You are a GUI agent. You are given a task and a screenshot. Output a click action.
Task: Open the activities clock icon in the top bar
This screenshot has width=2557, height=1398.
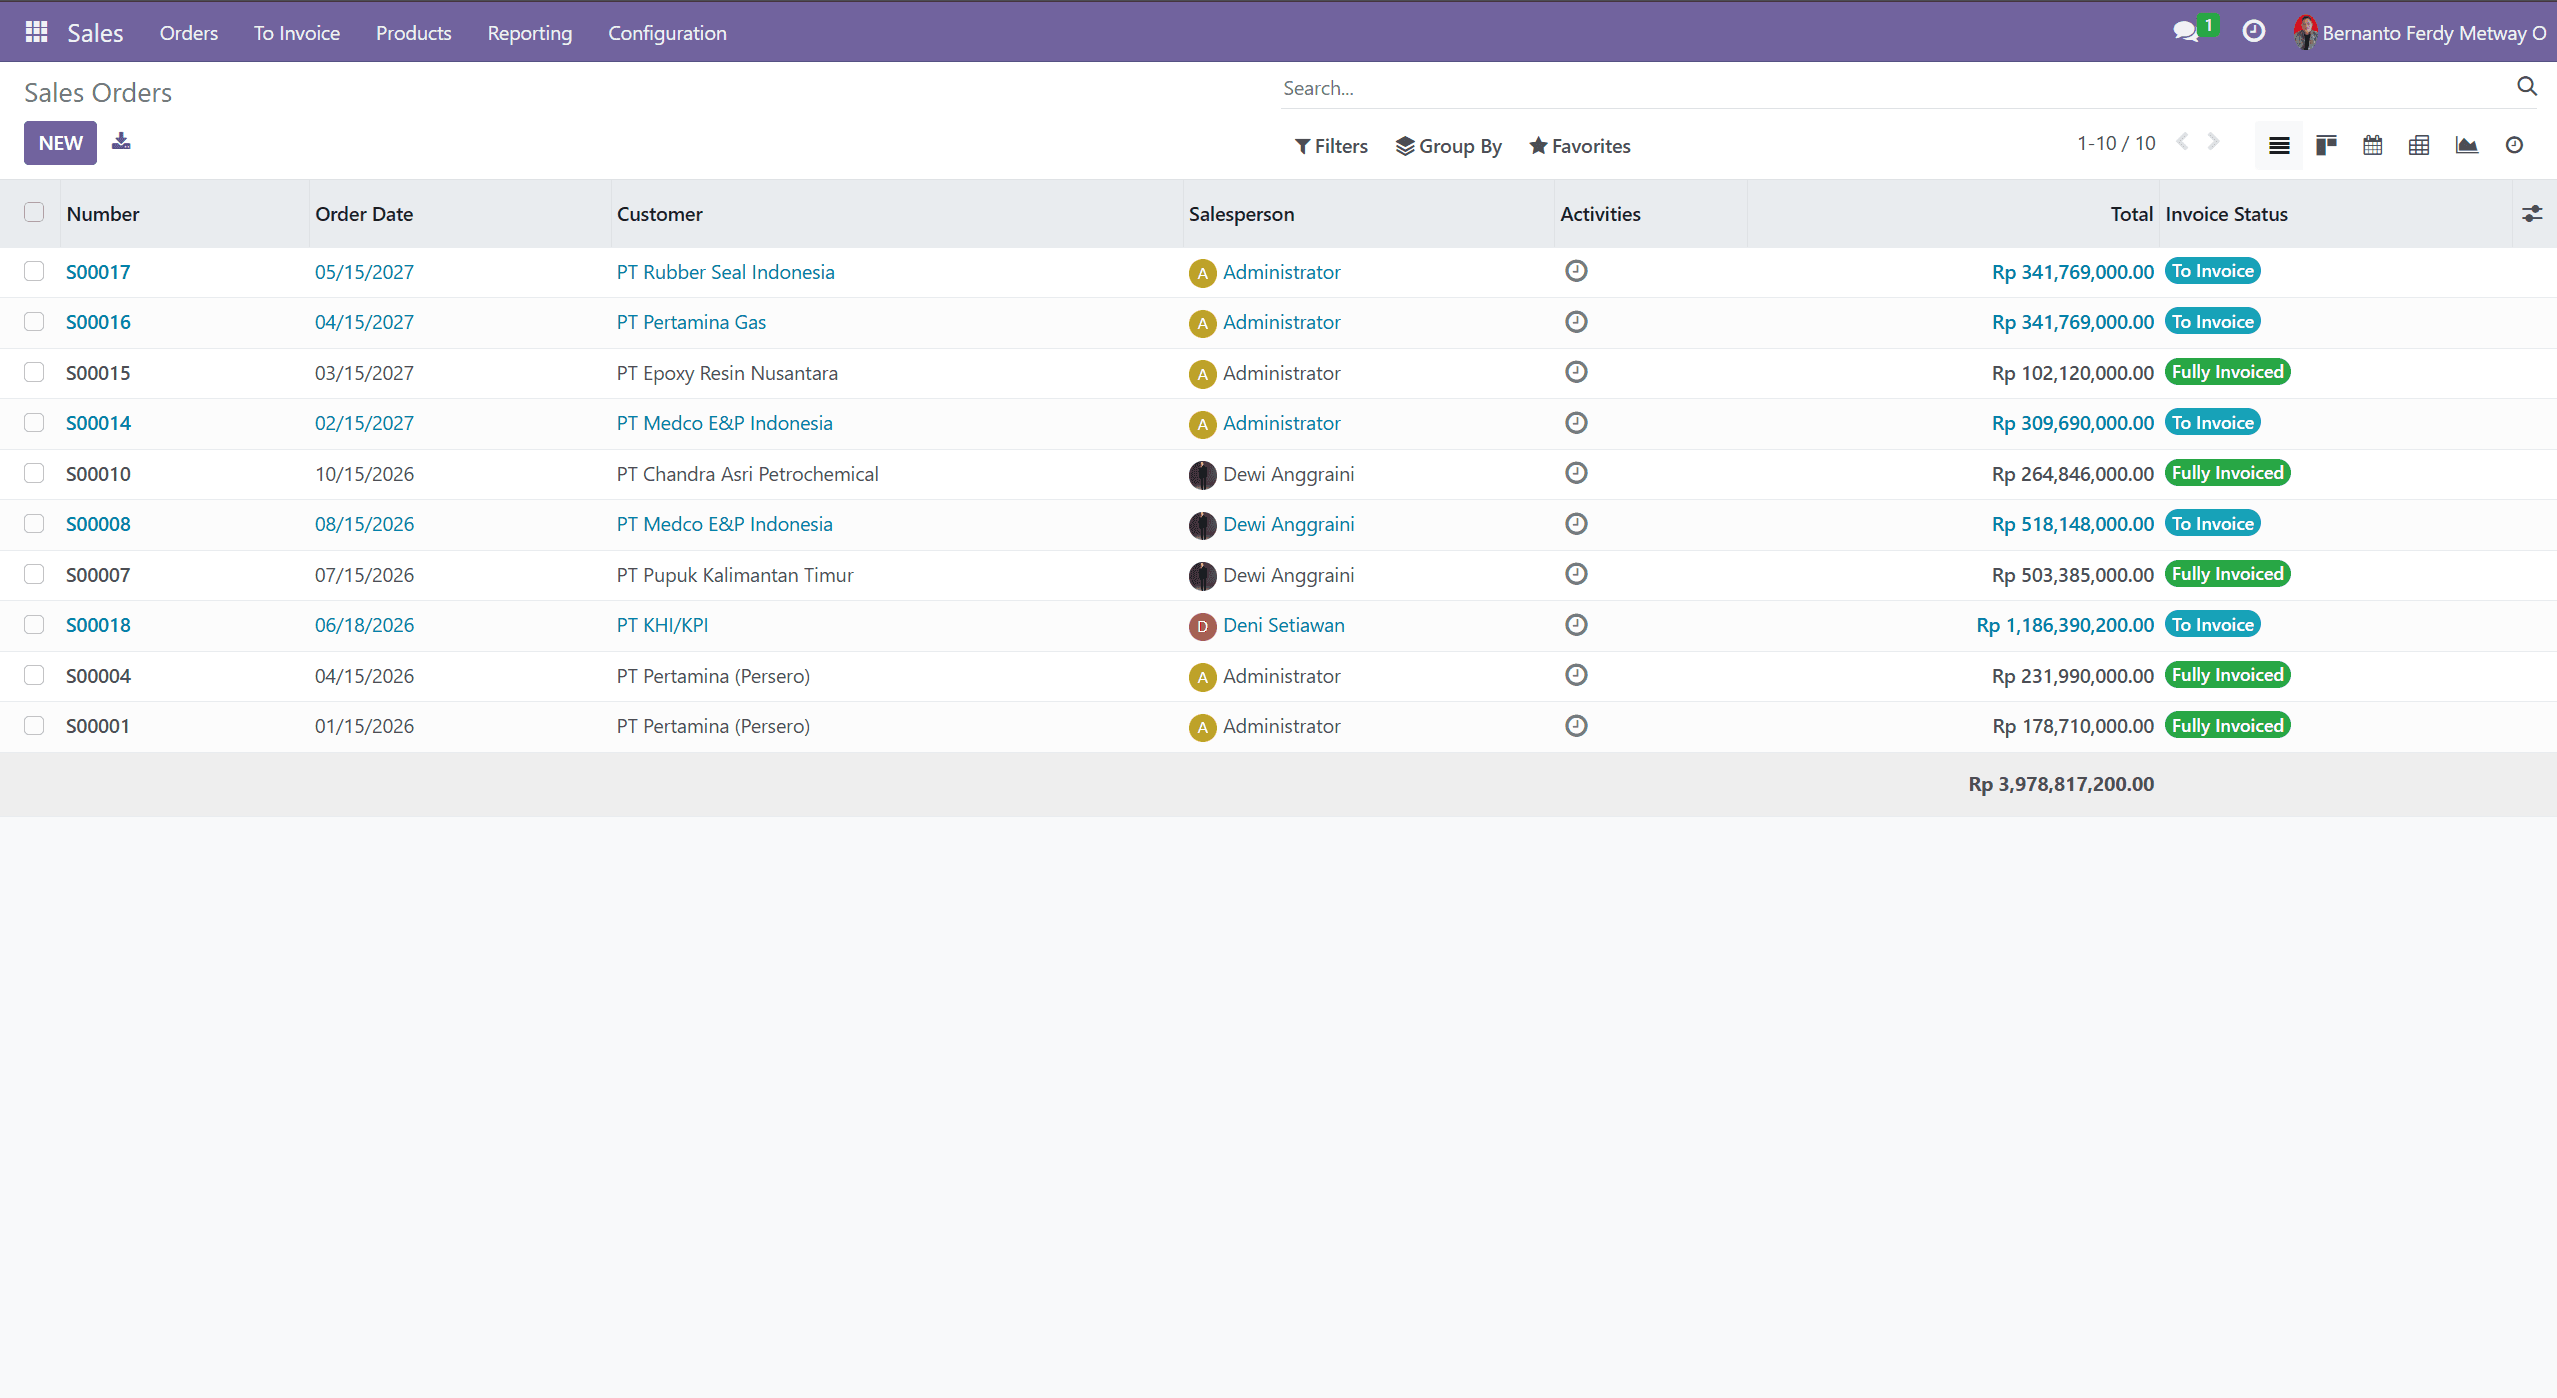2253,32
